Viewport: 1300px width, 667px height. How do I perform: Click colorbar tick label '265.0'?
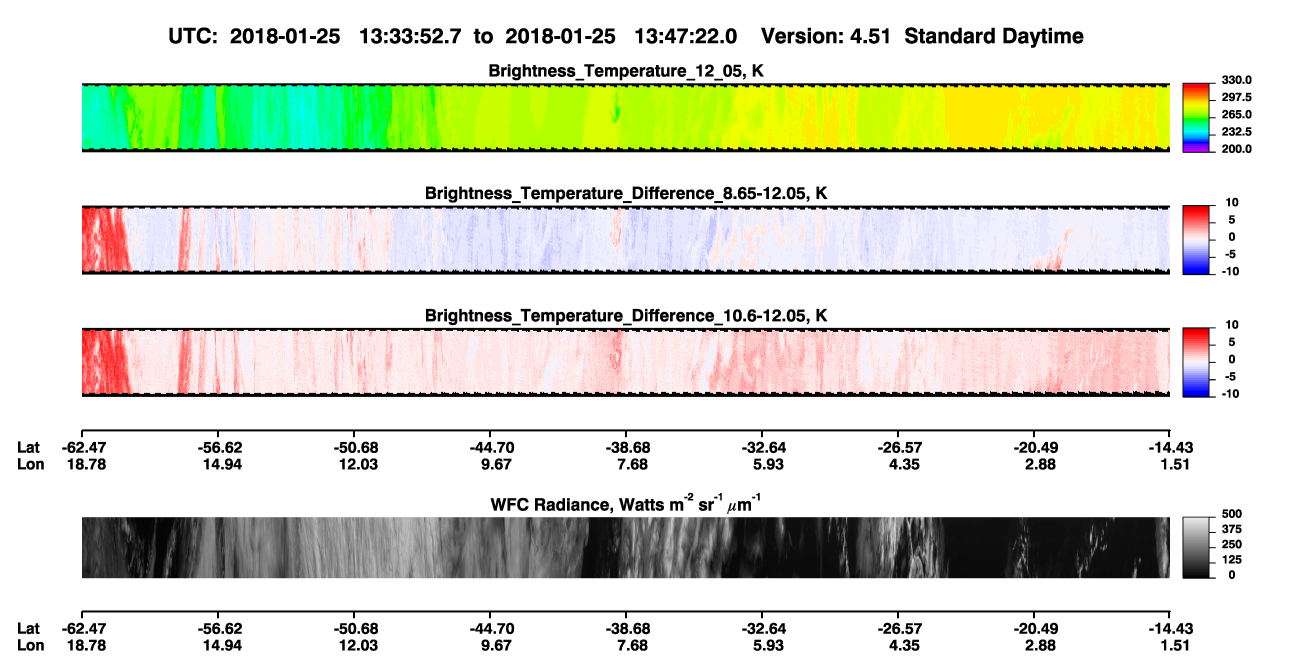pos(1237,115)
